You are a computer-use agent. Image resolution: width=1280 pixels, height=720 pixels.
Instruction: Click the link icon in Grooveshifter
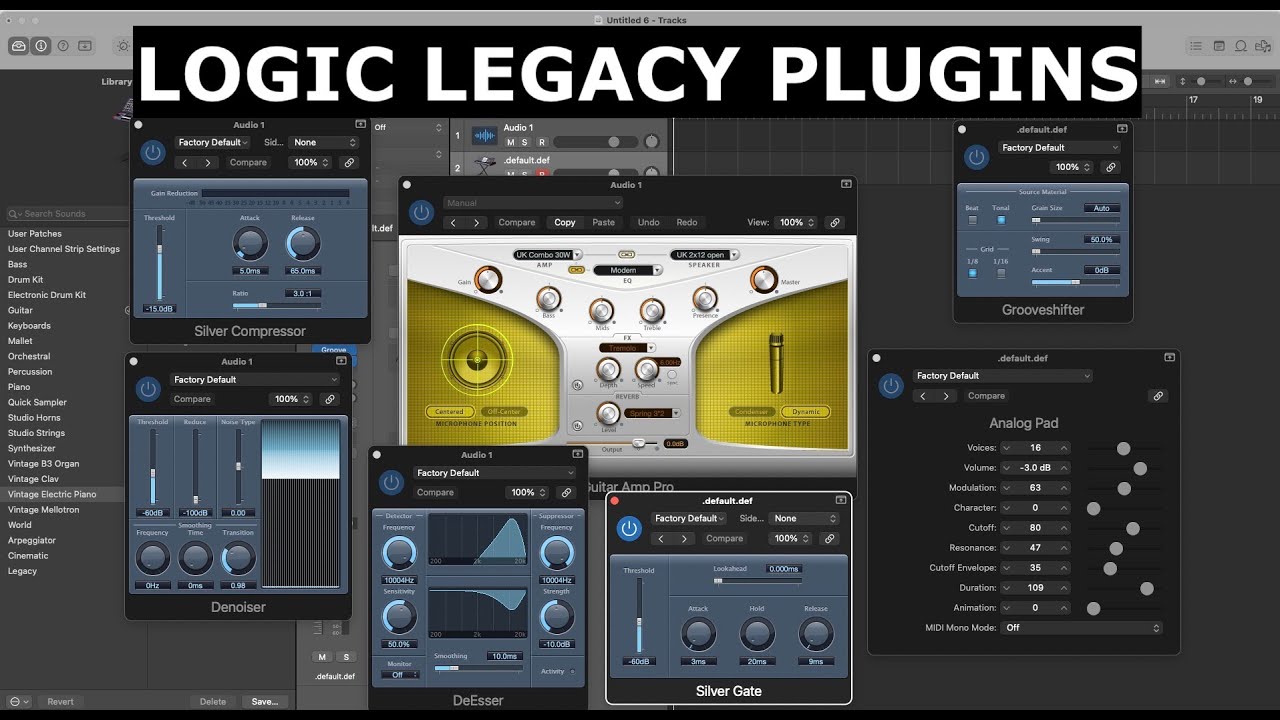click(1111, 167)
